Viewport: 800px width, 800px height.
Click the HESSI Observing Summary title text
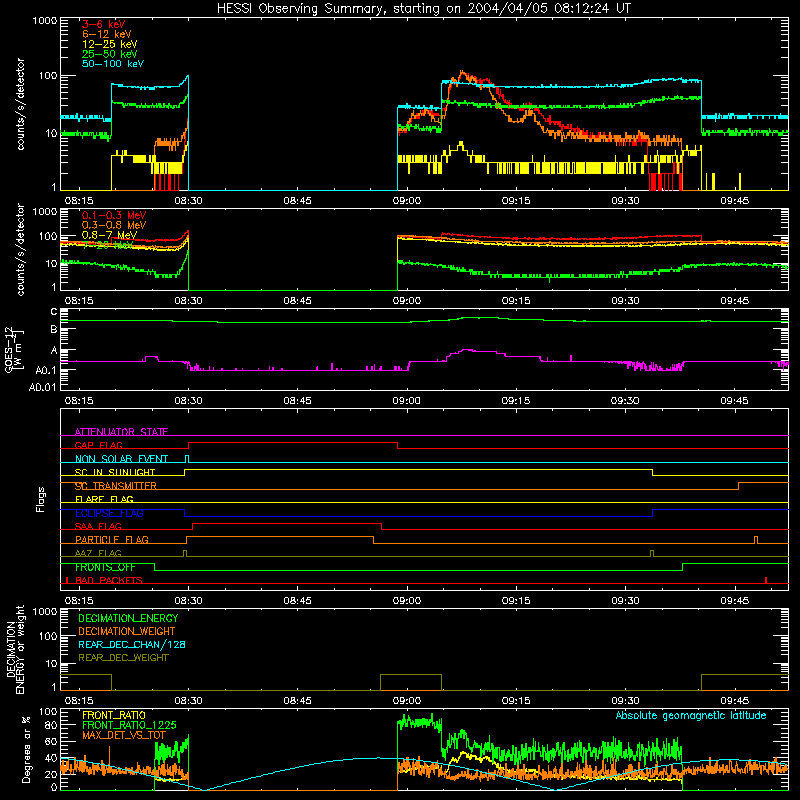click(x=424, y=8)
